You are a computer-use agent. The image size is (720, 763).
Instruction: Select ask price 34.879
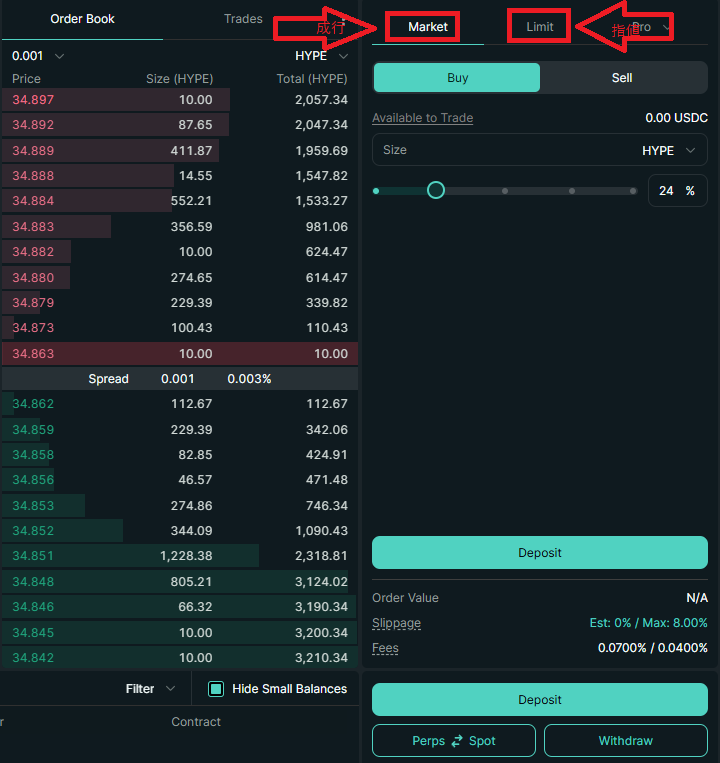(33, 303)
